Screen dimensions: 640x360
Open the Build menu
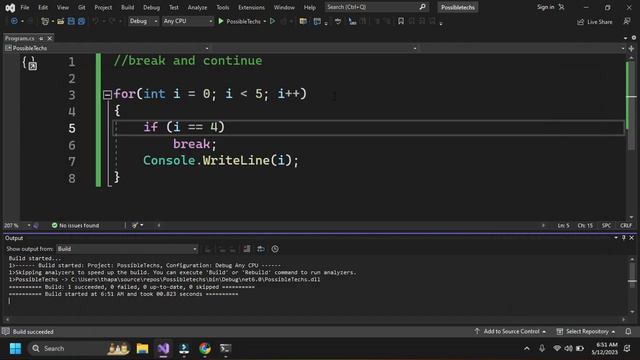pyautogui.click(x=127, y=7)
